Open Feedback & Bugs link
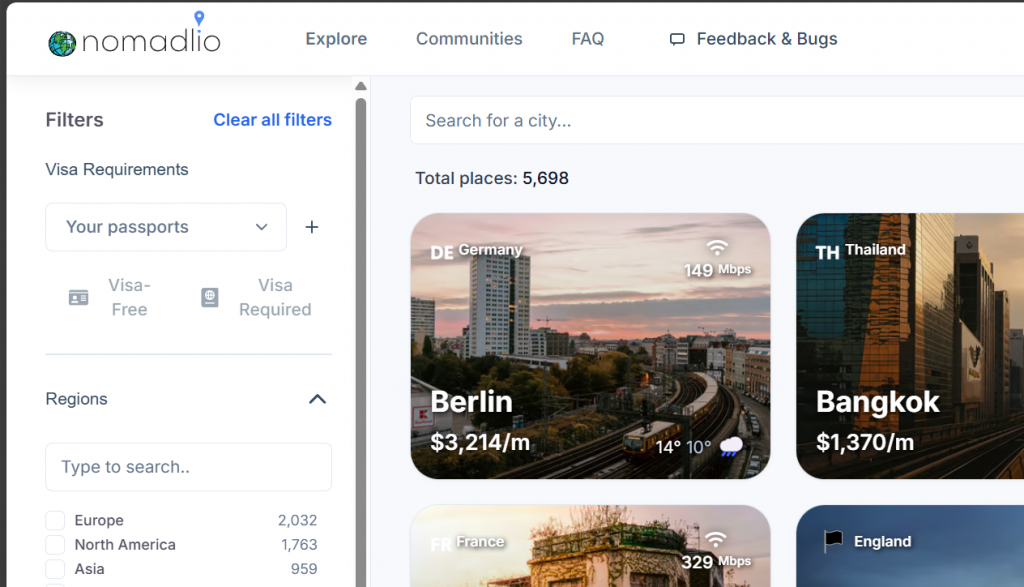The image size is (1024, 587). click(x=753, y=39)
